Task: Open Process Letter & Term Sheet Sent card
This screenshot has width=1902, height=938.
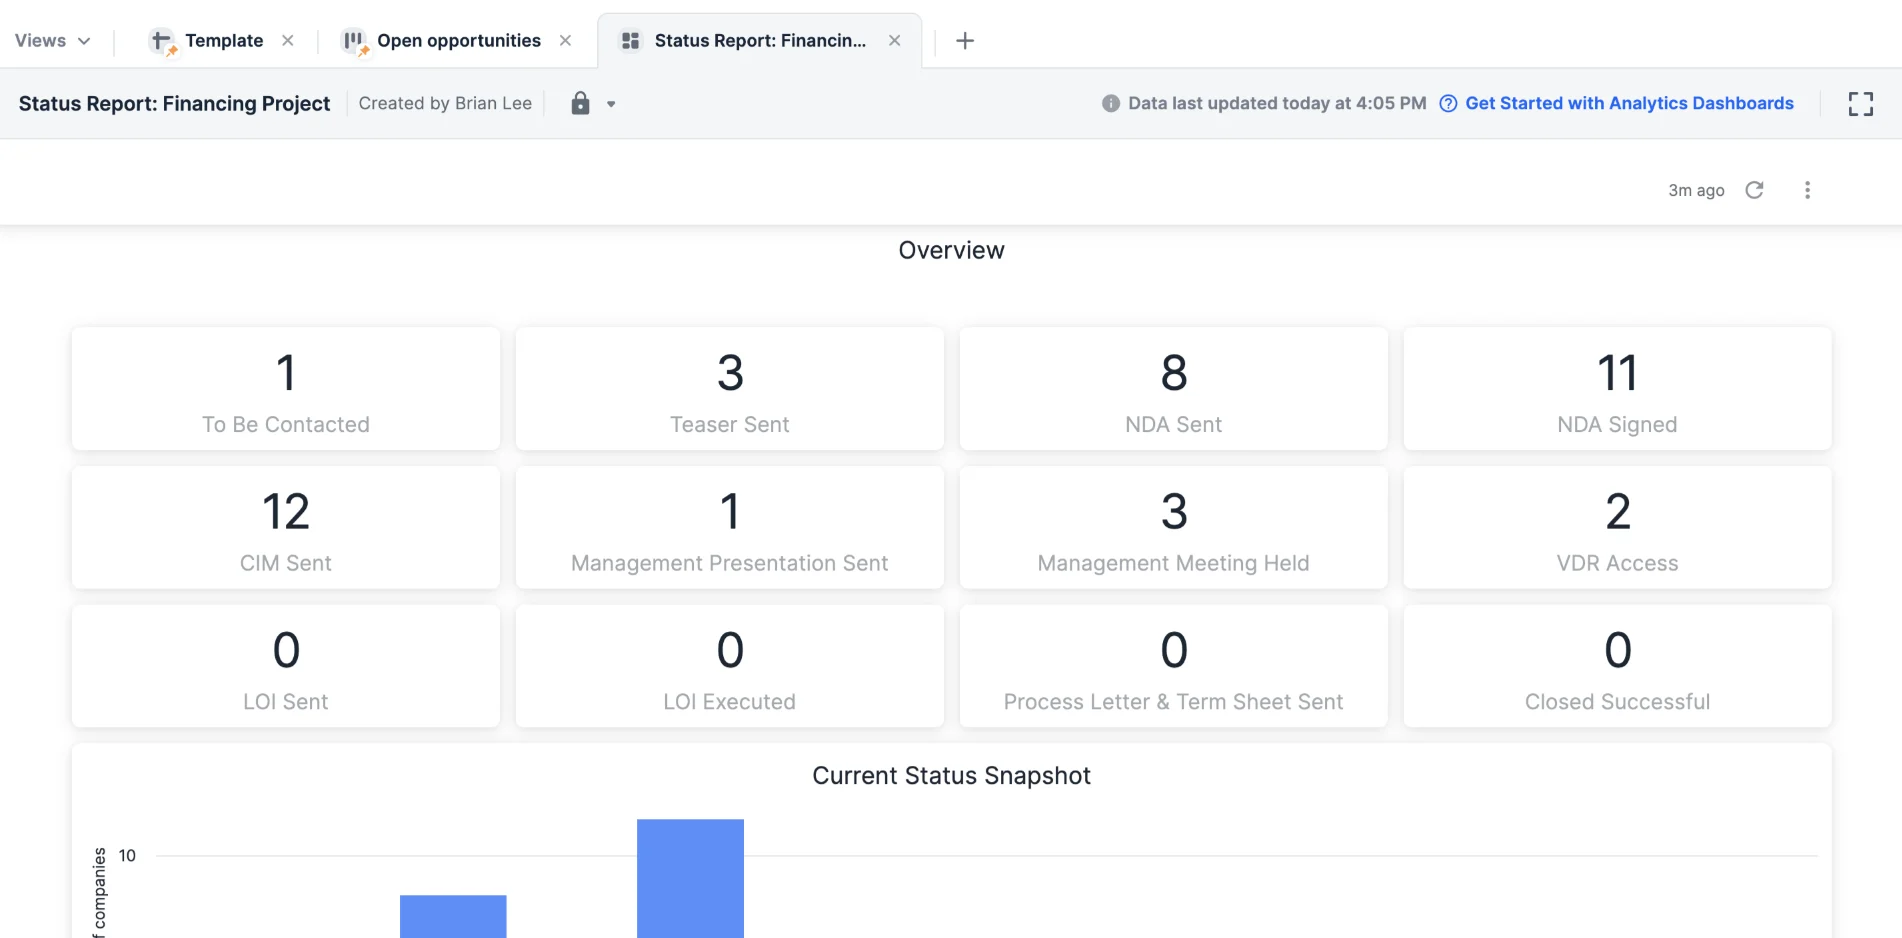Action: point(1174,666)
